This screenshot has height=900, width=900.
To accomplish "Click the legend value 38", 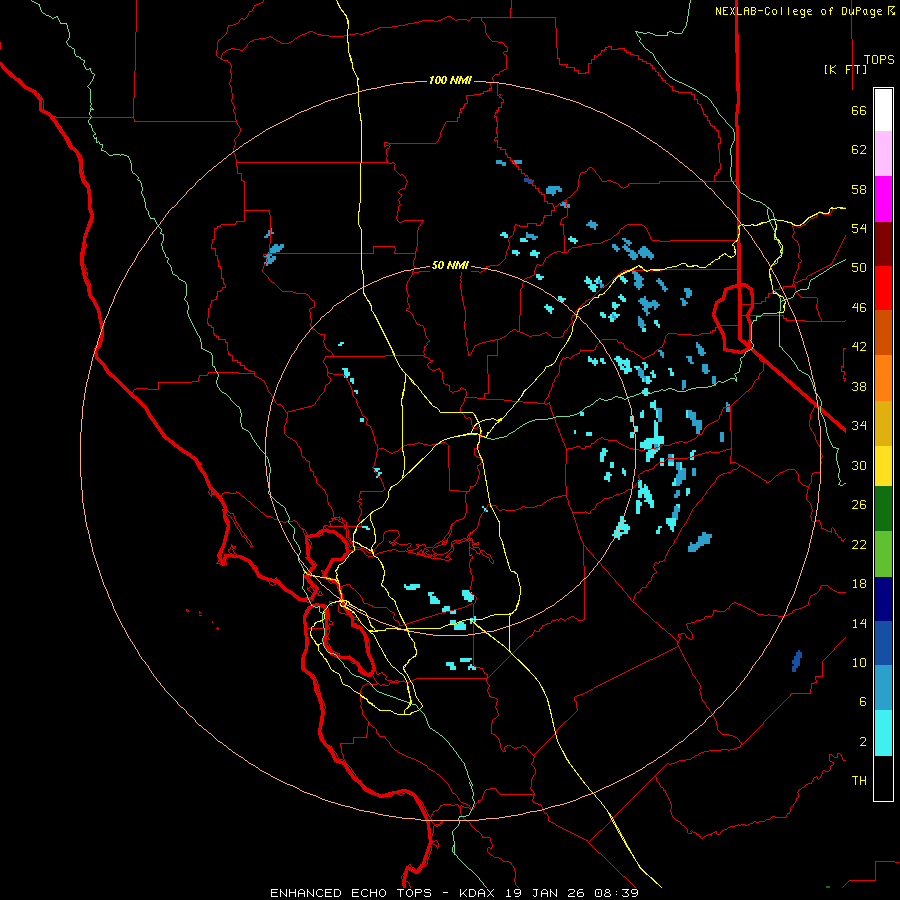I will click(859, 386).
